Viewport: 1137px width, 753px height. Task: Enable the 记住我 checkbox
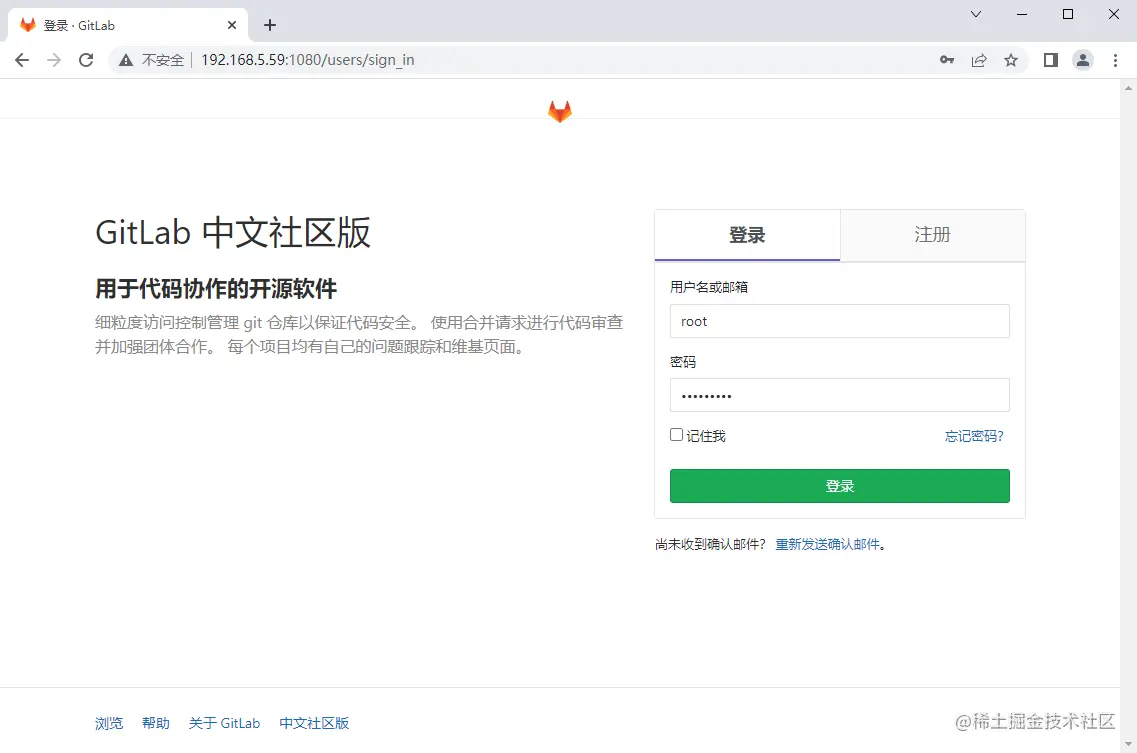pos(677,435)
